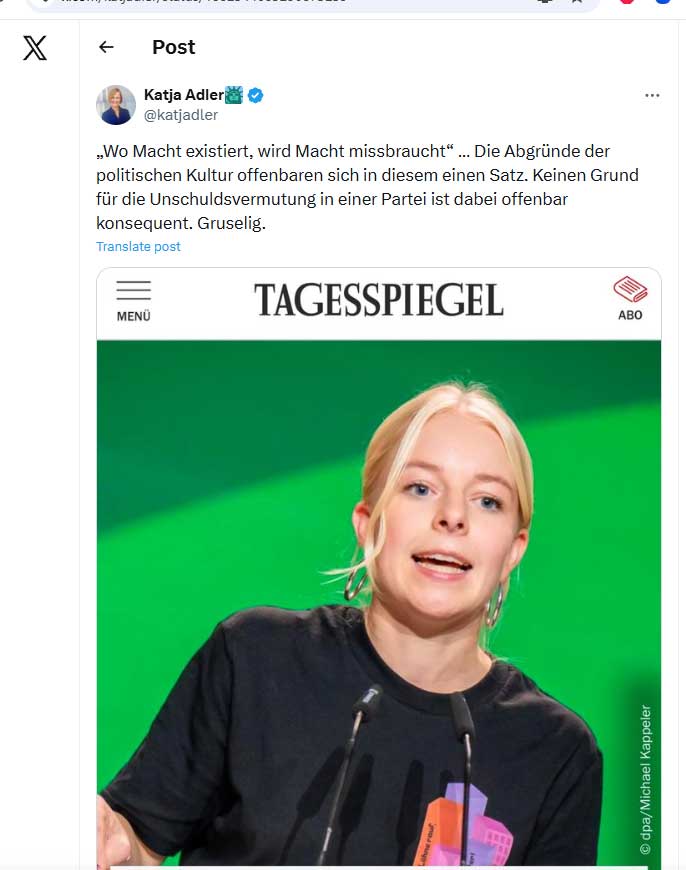Open the @katjadler handle link
Image resolution: width=686 pixels, height=870 pixels.
pos(181,115)
